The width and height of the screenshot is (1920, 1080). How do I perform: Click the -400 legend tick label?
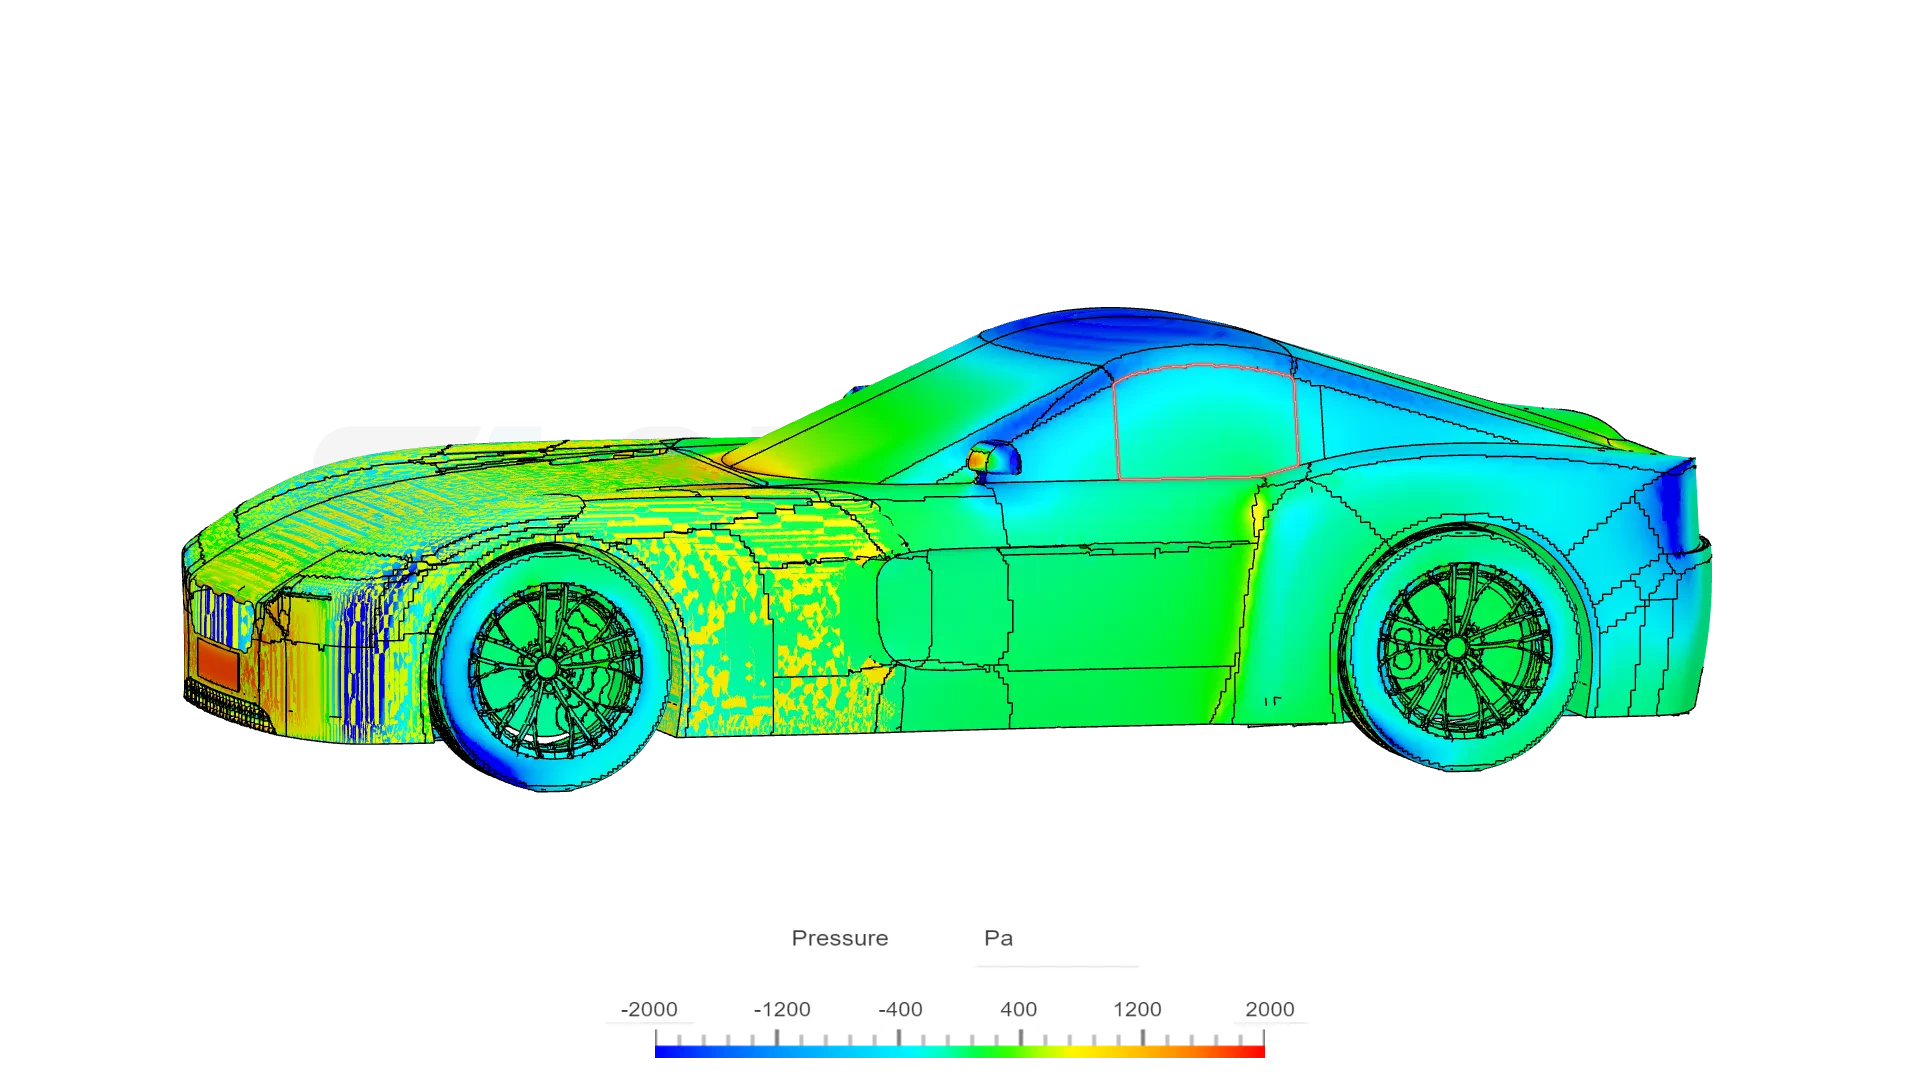click(x=900, y=1010)
